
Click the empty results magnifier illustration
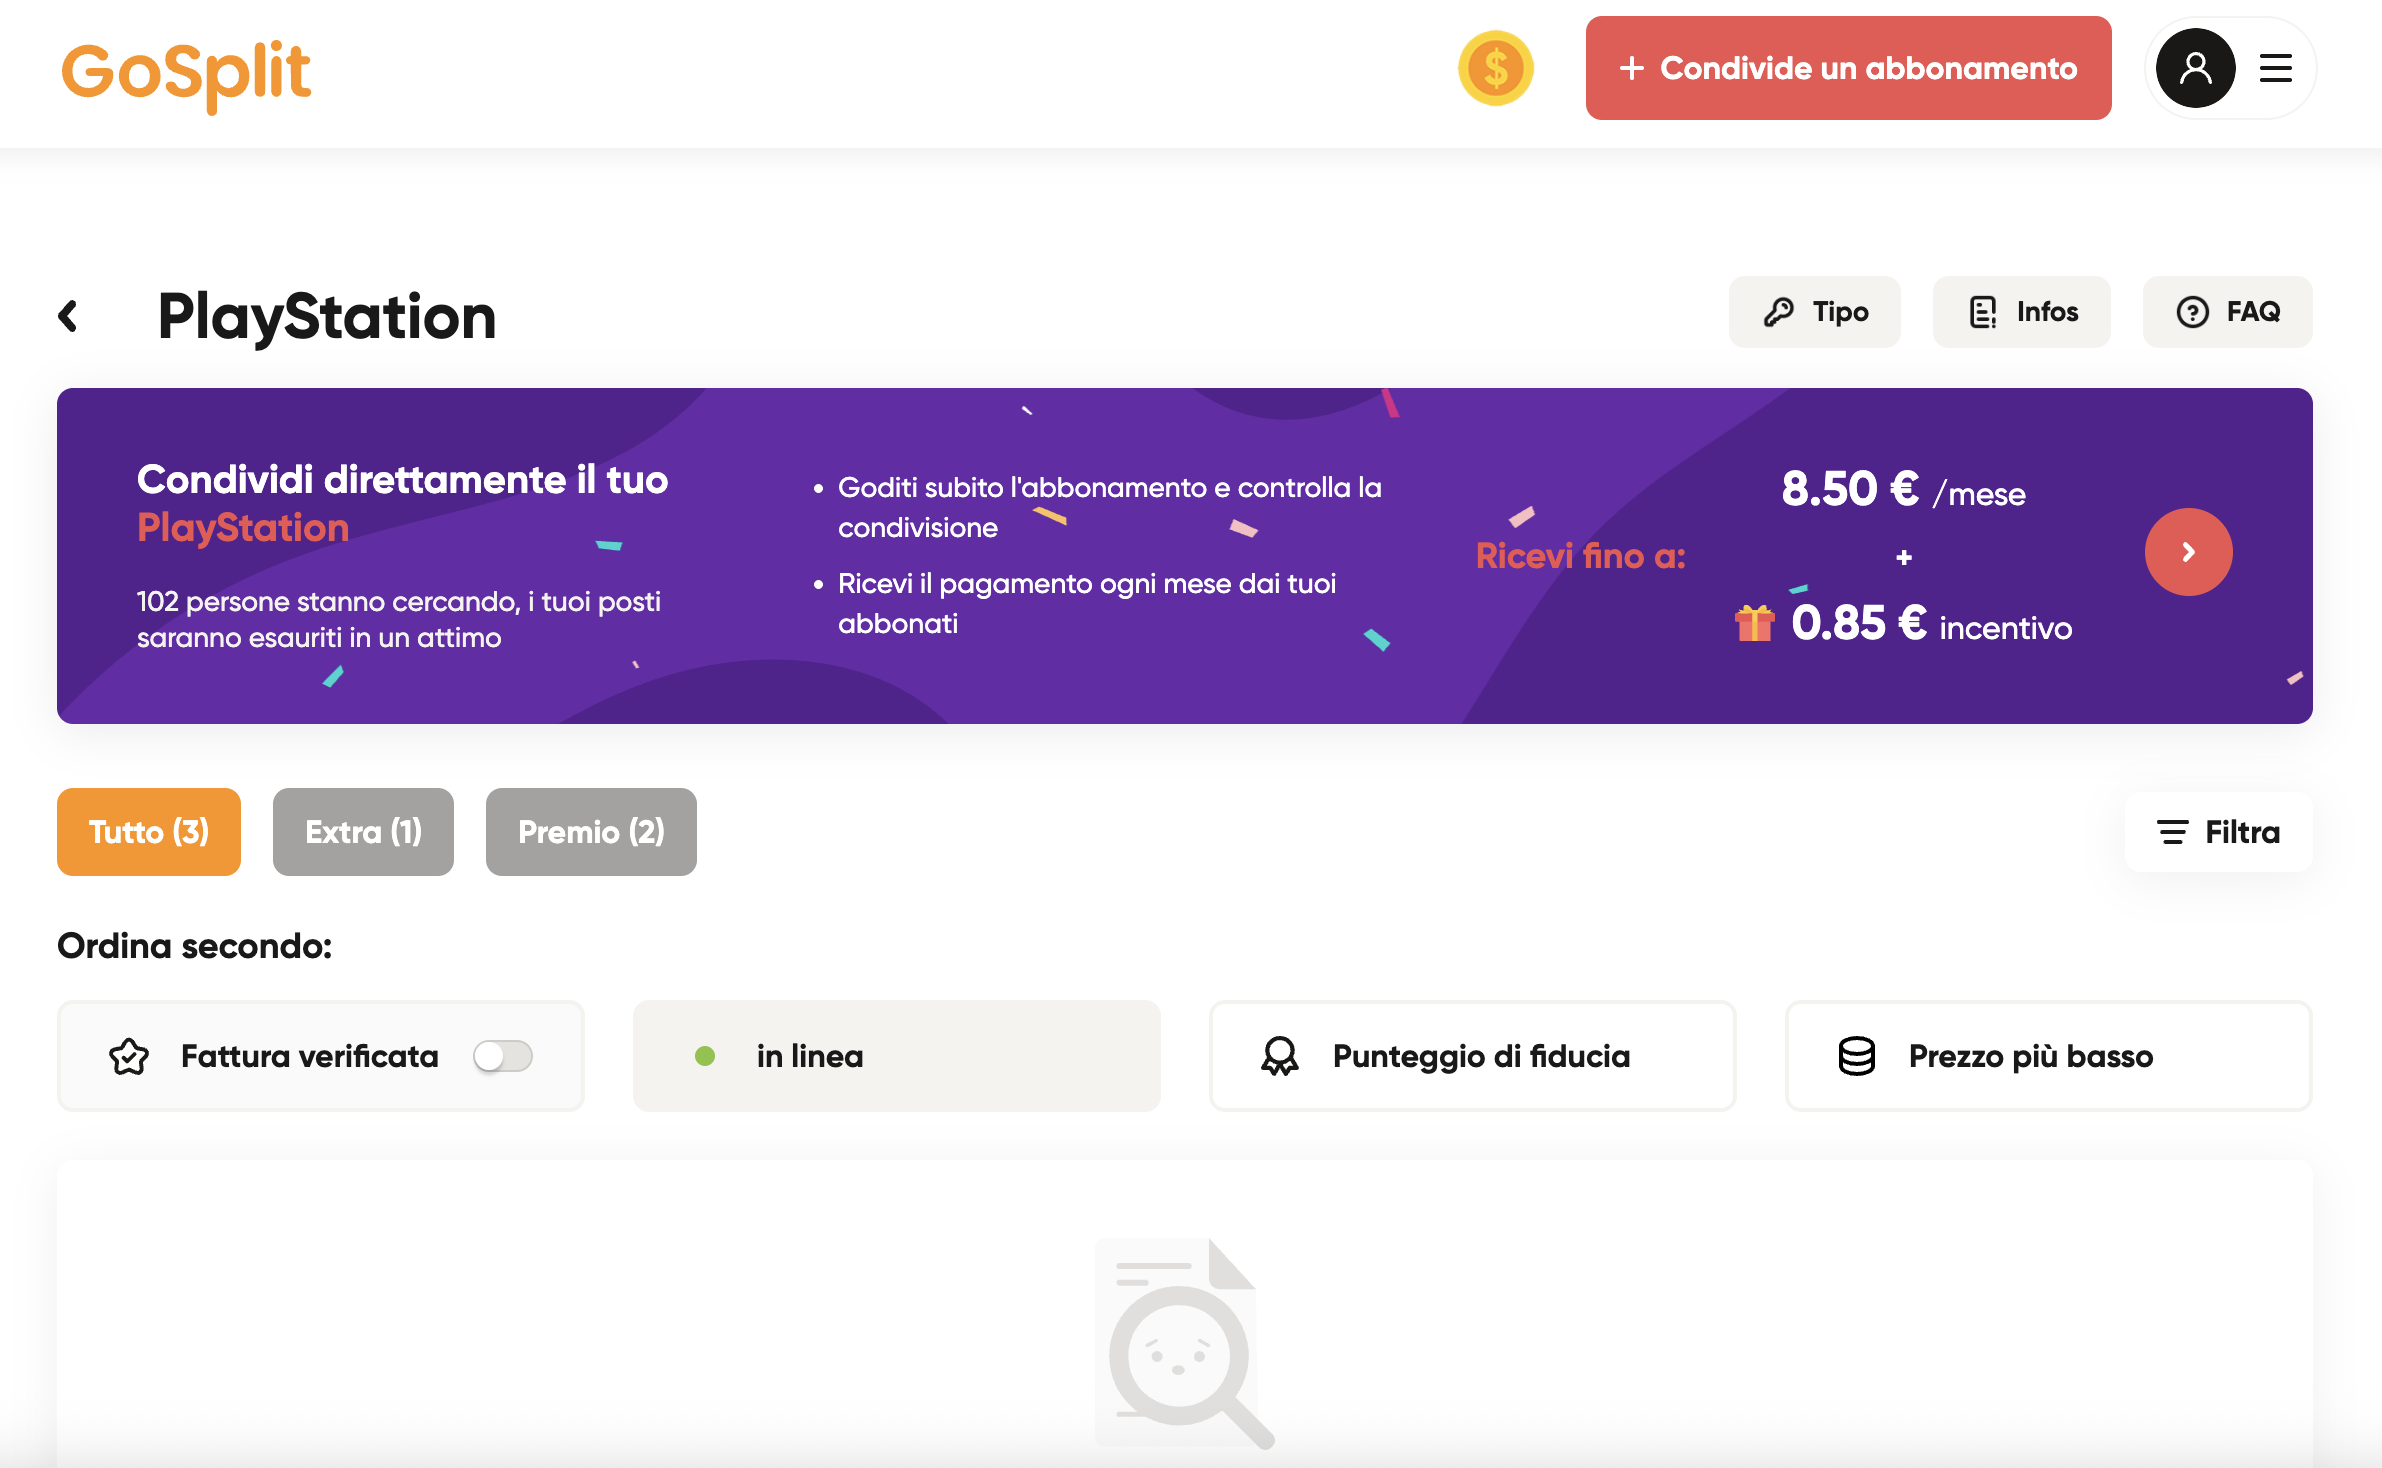point(1184,1344)
